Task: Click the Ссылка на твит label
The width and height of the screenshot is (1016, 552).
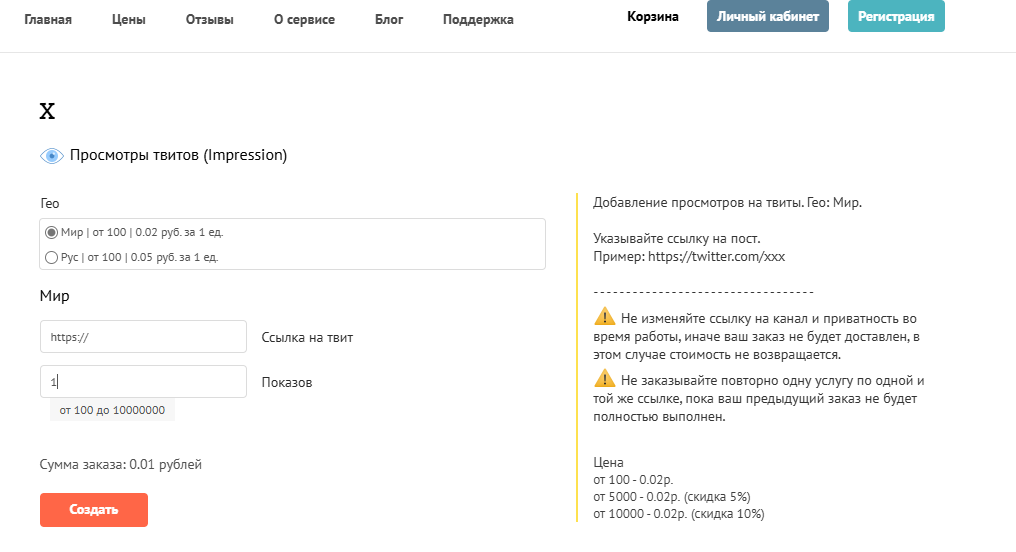Action: click(x=307, y=338)
